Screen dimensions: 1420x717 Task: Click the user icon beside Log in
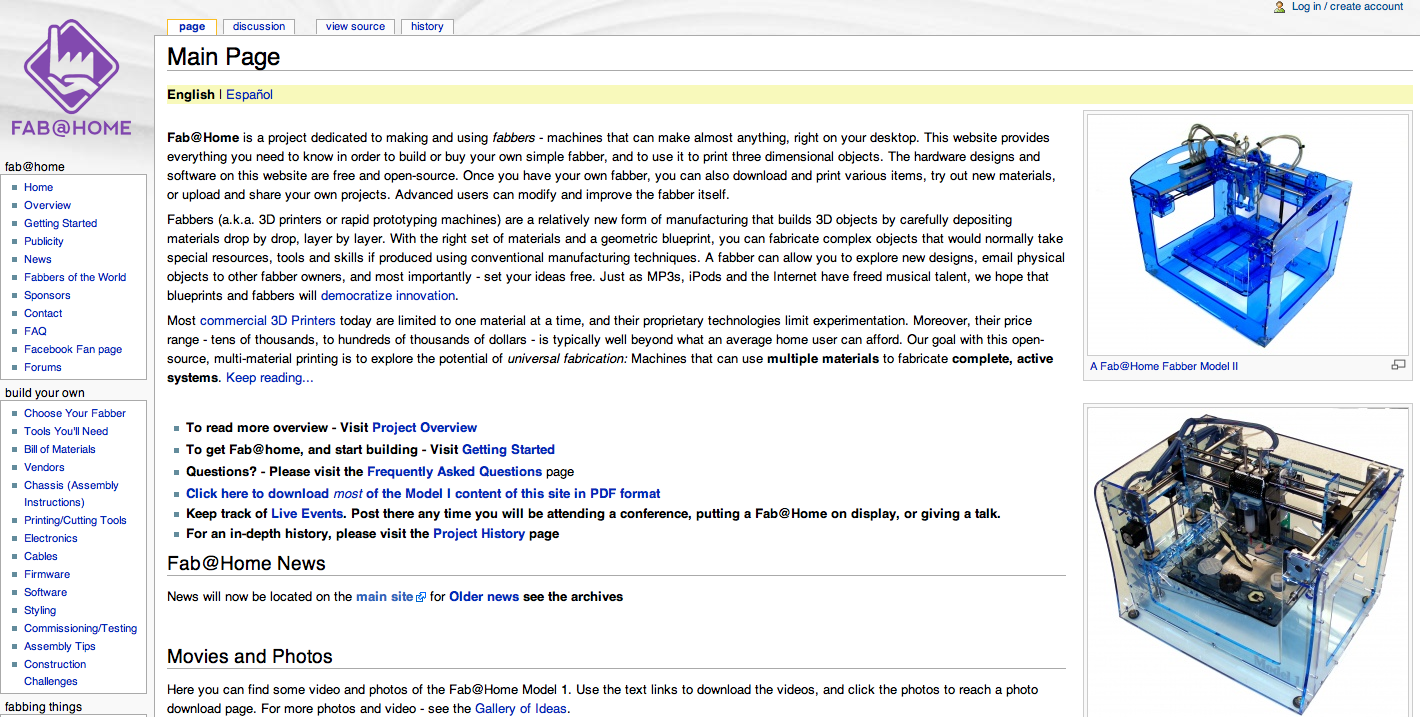point(1279,7)
